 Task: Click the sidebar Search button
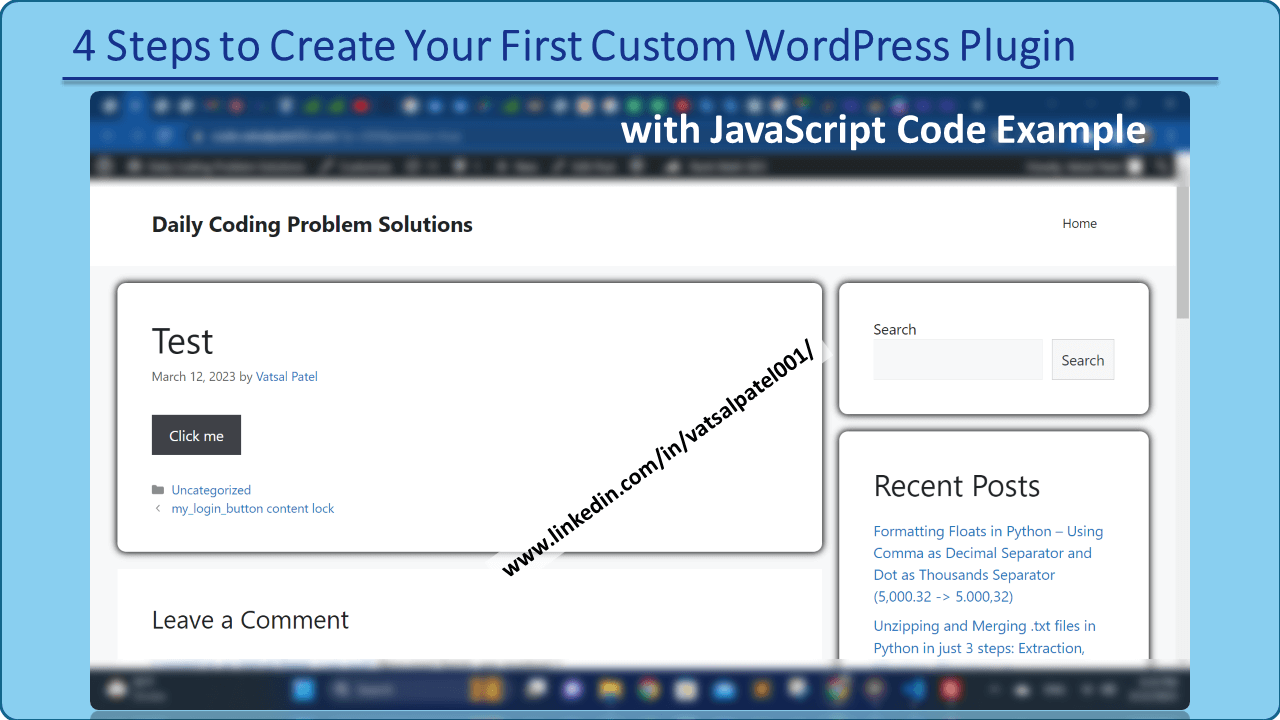point(1083,360)
